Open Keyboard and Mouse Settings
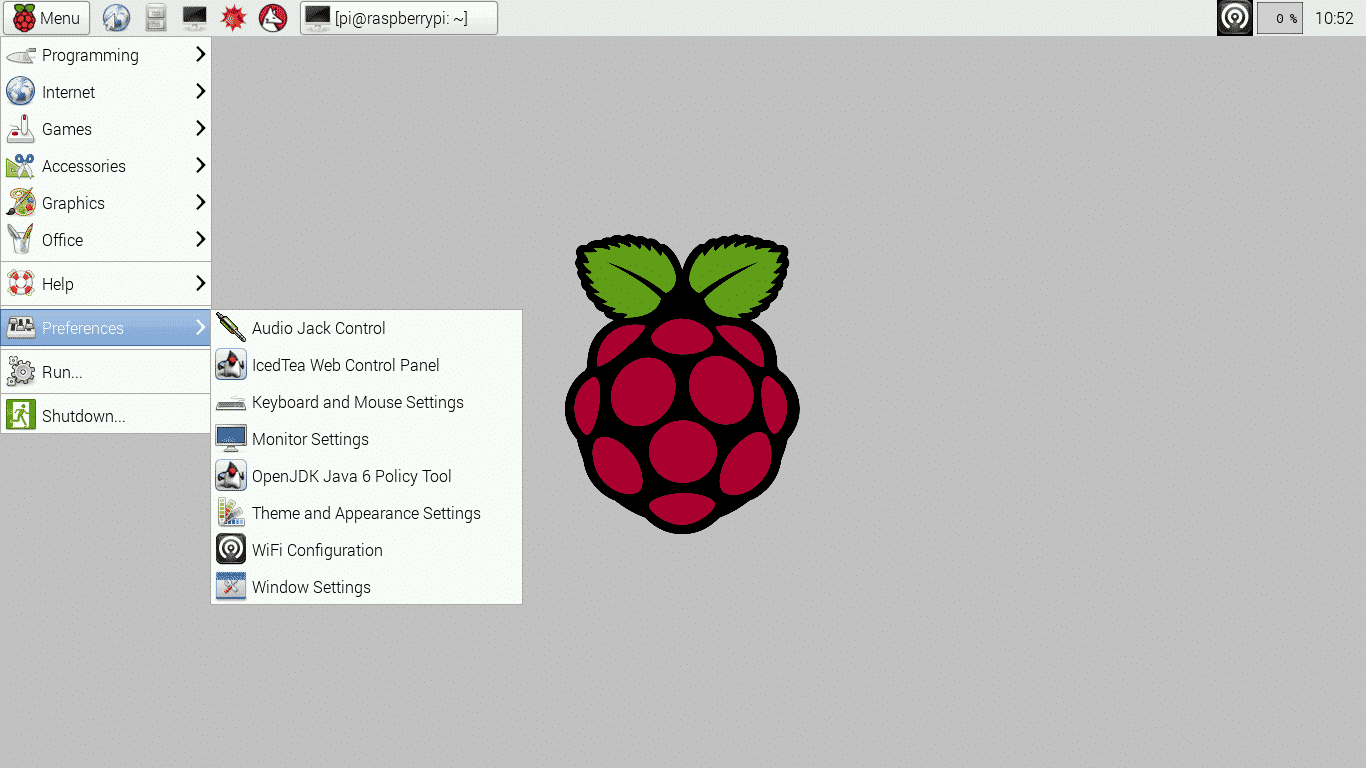The height and width of the screenshot is (768, 1366). pyautogui.click(x=367, y=402)
